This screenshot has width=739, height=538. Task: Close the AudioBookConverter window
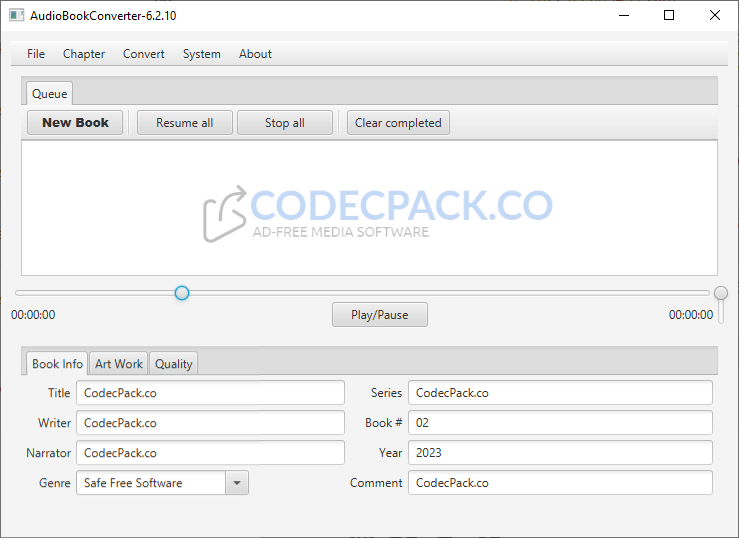point(714,16)
